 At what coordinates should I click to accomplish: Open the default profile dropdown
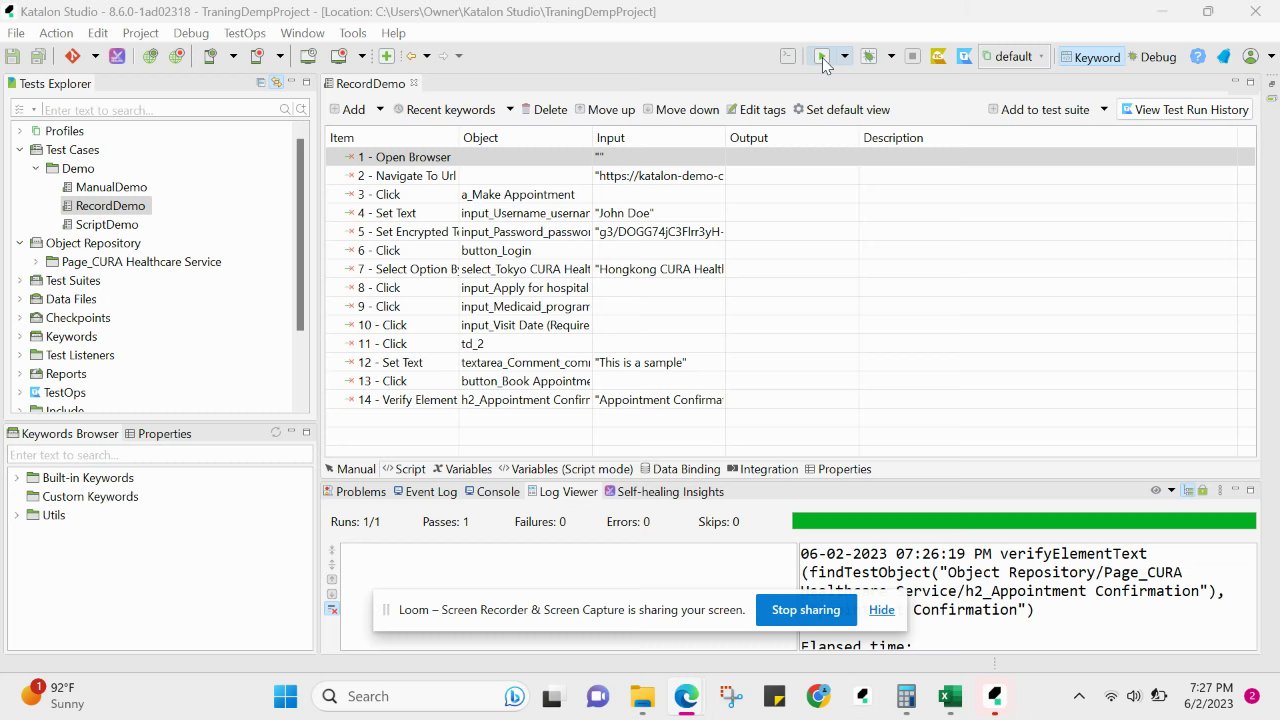pos(1013,57)
